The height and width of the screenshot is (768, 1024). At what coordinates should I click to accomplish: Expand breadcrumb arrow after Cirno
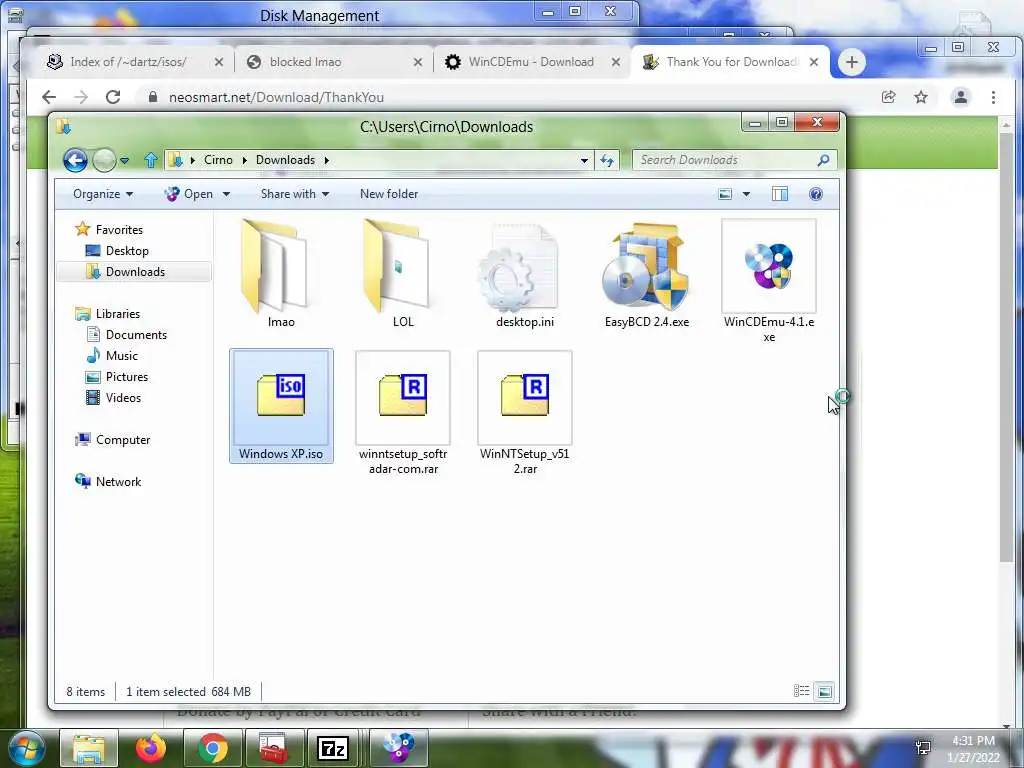pos(244,160)
